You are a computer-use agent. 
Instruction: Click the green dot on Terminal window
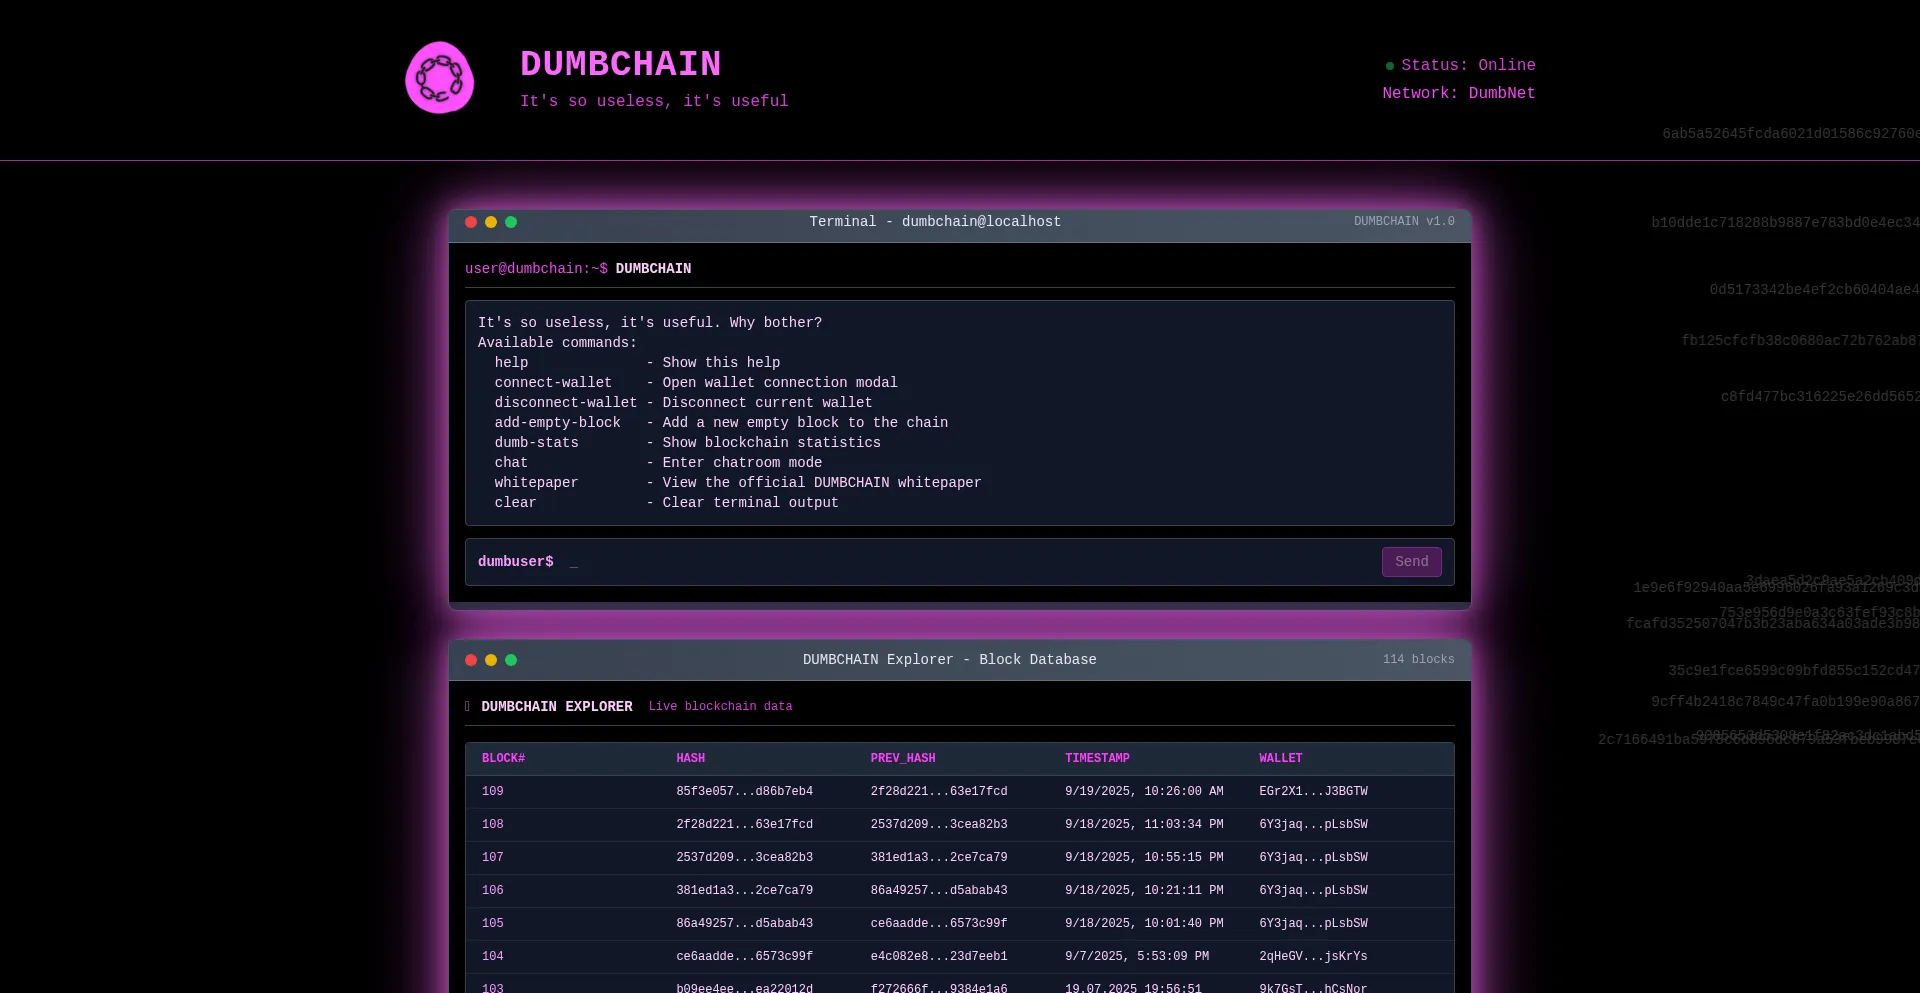(x=511, y=222)
